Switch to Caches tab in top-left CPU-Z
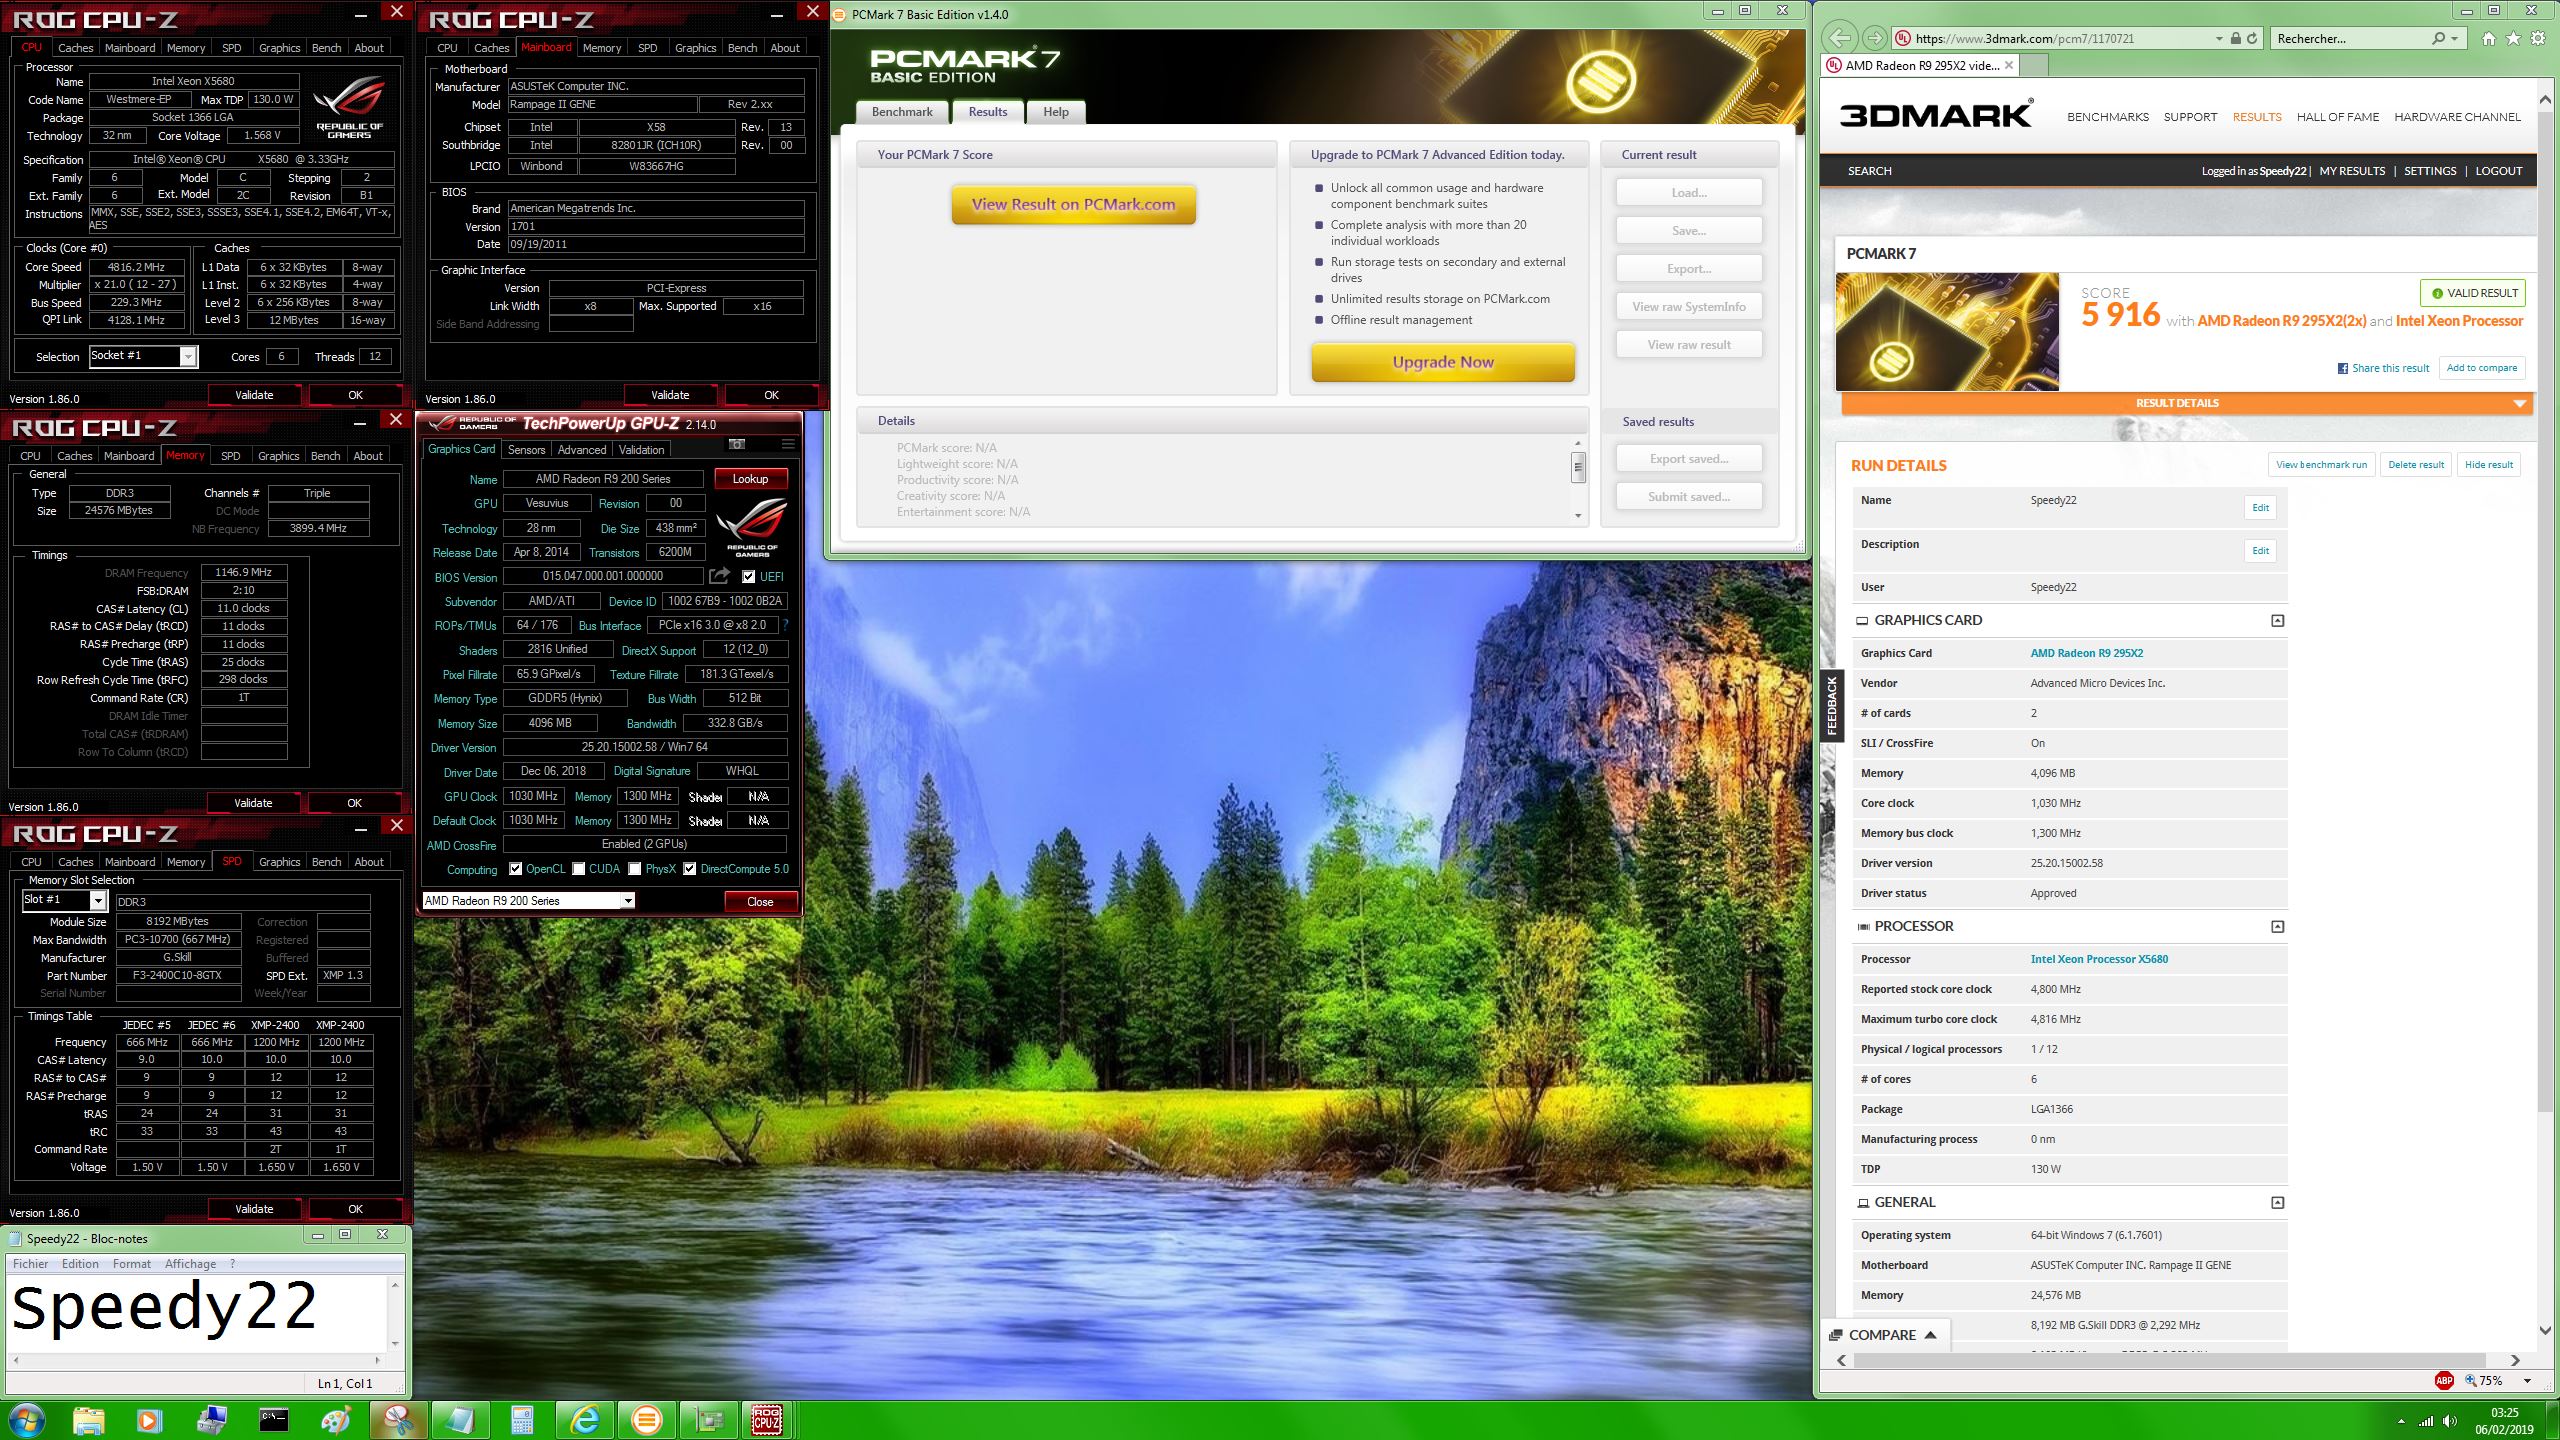 tap(75, 47)
